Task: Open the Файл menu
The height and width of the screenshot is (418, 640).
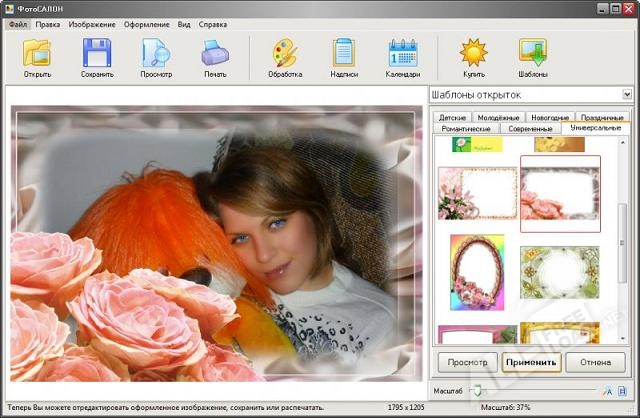Action: click(18, 23)
